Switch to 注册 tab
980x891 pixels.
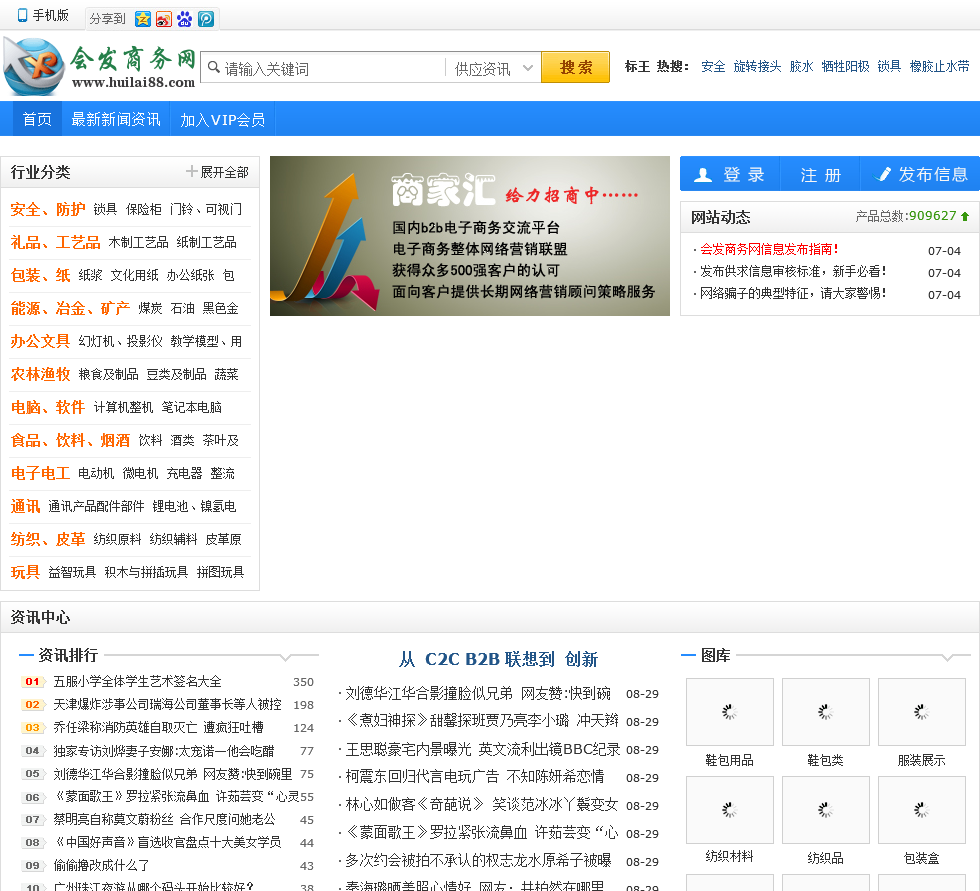[x=820, y=174]
